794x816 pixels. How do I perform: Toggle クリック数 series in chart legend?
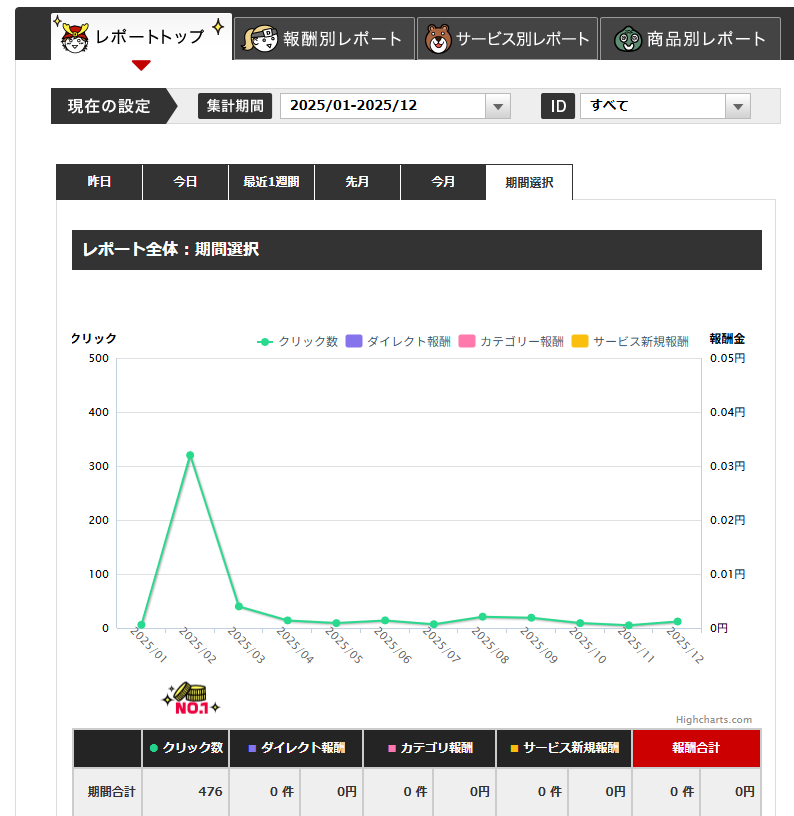tap(298, 341)
